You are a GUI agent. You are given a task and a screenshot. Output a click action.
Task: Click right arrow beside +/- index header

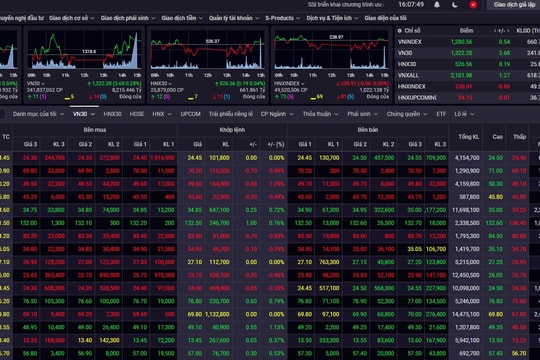[508, 31]
